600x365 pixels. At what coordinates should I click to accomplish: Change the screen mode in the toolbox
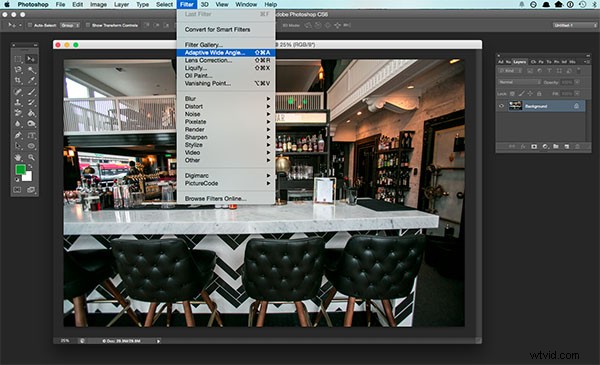click(31, 189)
